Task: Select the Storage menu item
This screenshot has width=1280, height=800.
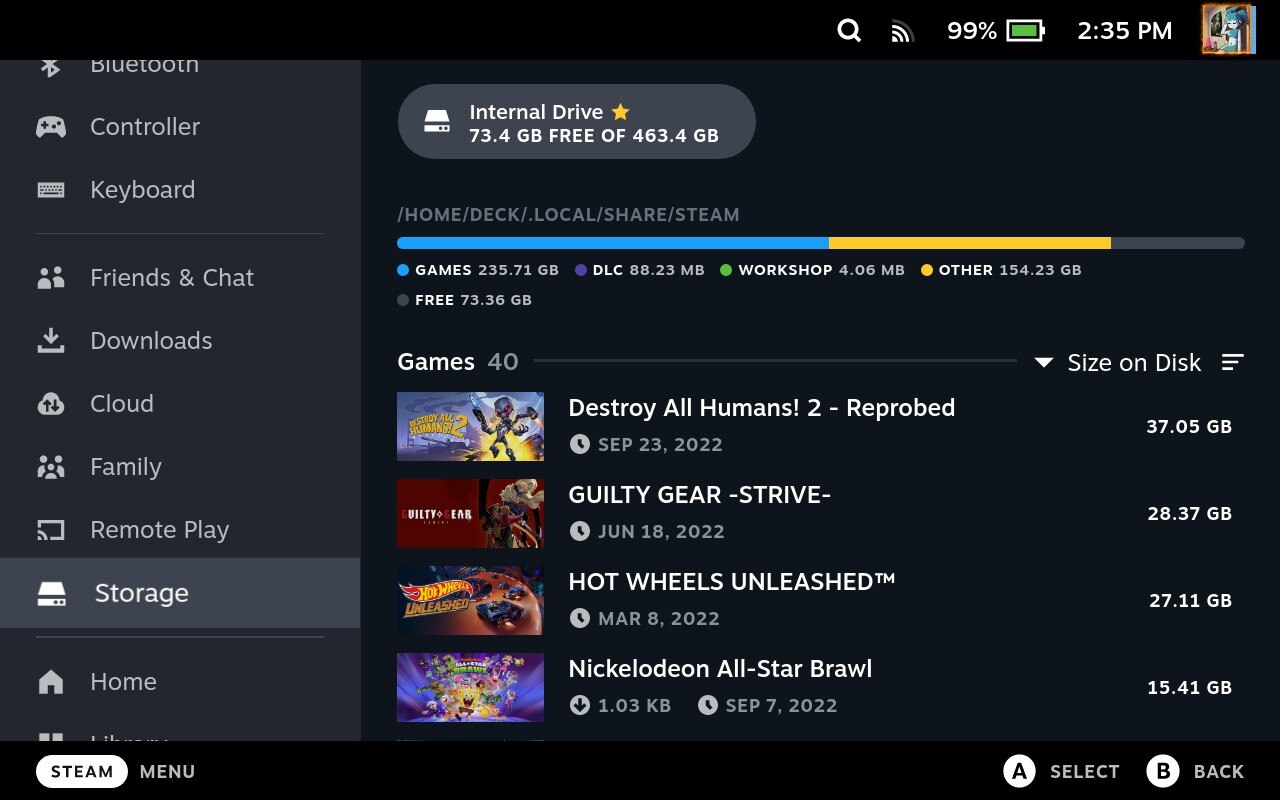Action: pos(180,593)
